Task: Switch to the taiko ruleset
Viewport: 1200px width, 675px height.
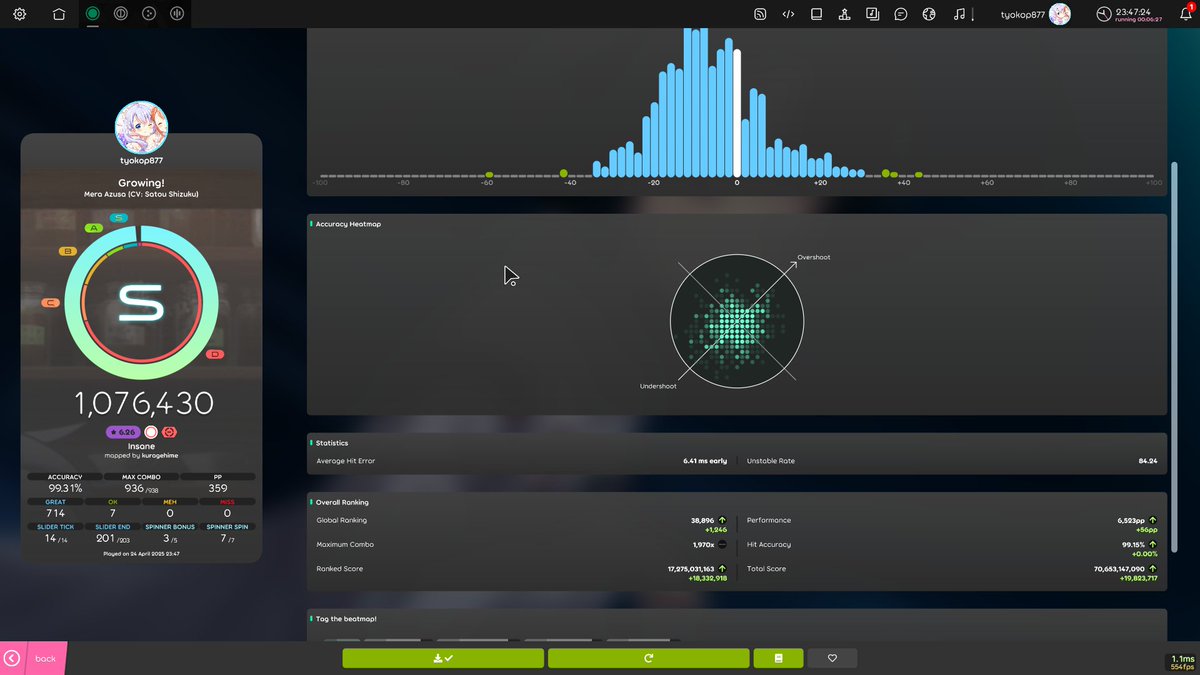Action: click(120, 14)
